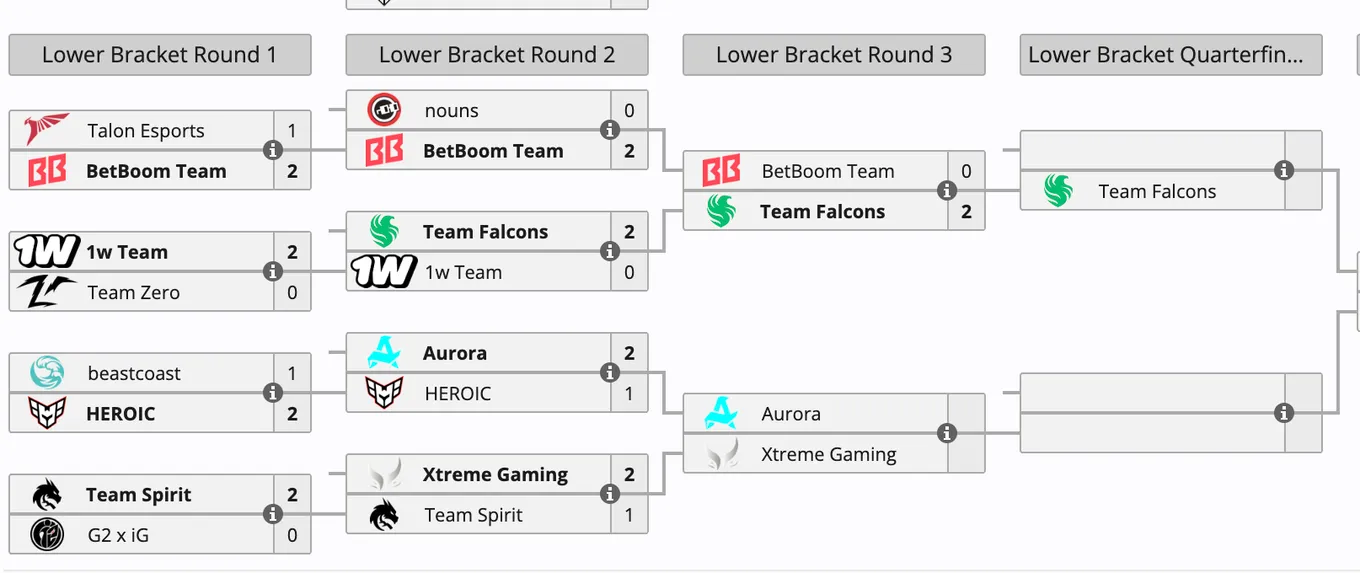Viewport: 1360px width, 573px height.
Task: Open info icon for beastcoast vs HEROIC match
Action: point(272,393)
